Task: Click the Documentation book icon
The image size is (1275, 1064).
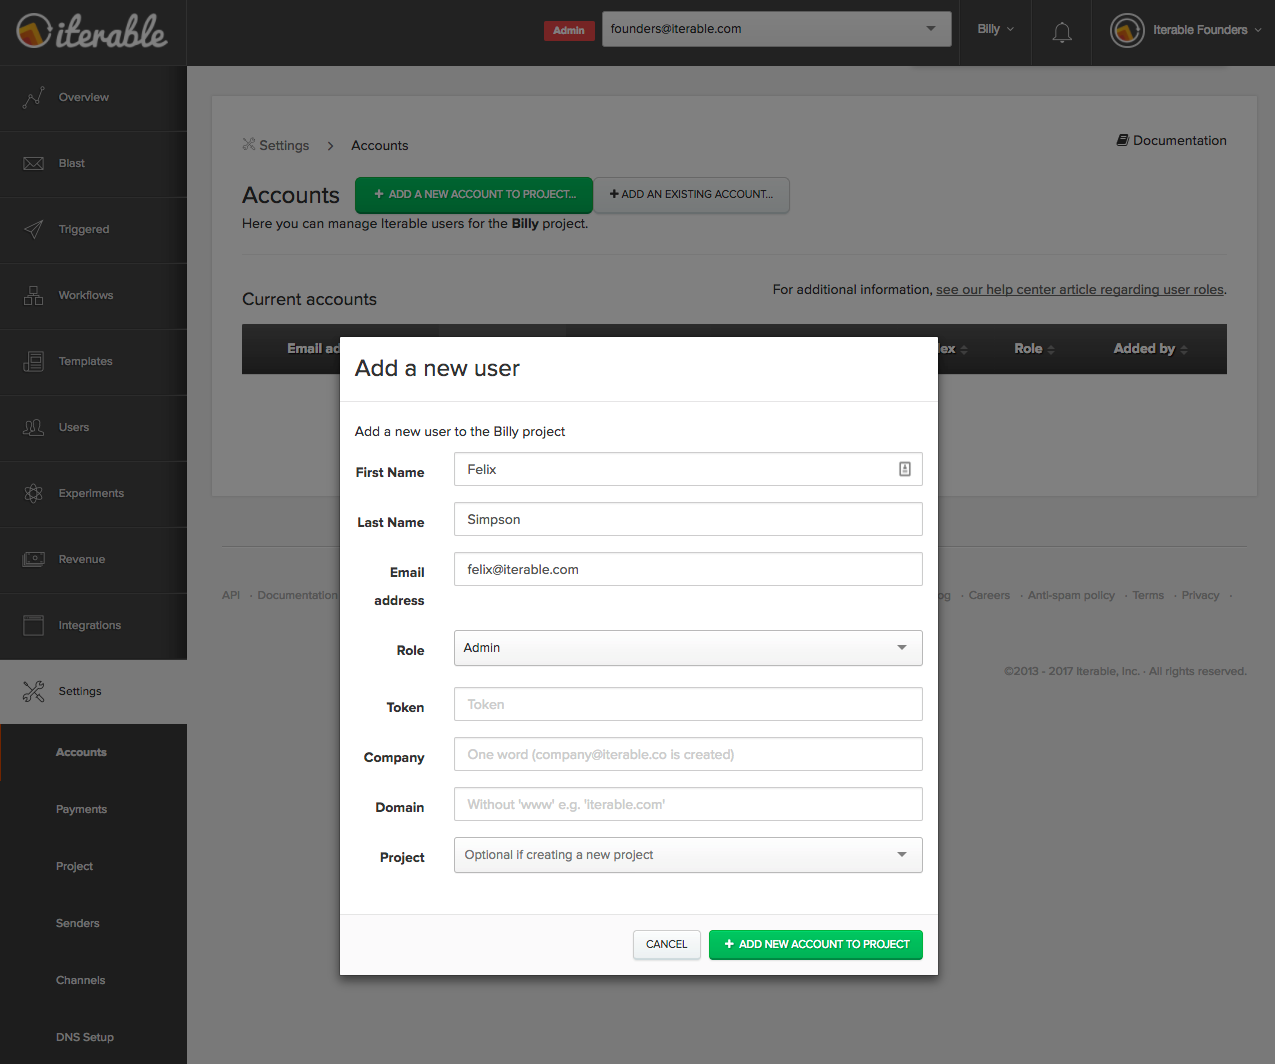Action: click(x=1123, y=140)
